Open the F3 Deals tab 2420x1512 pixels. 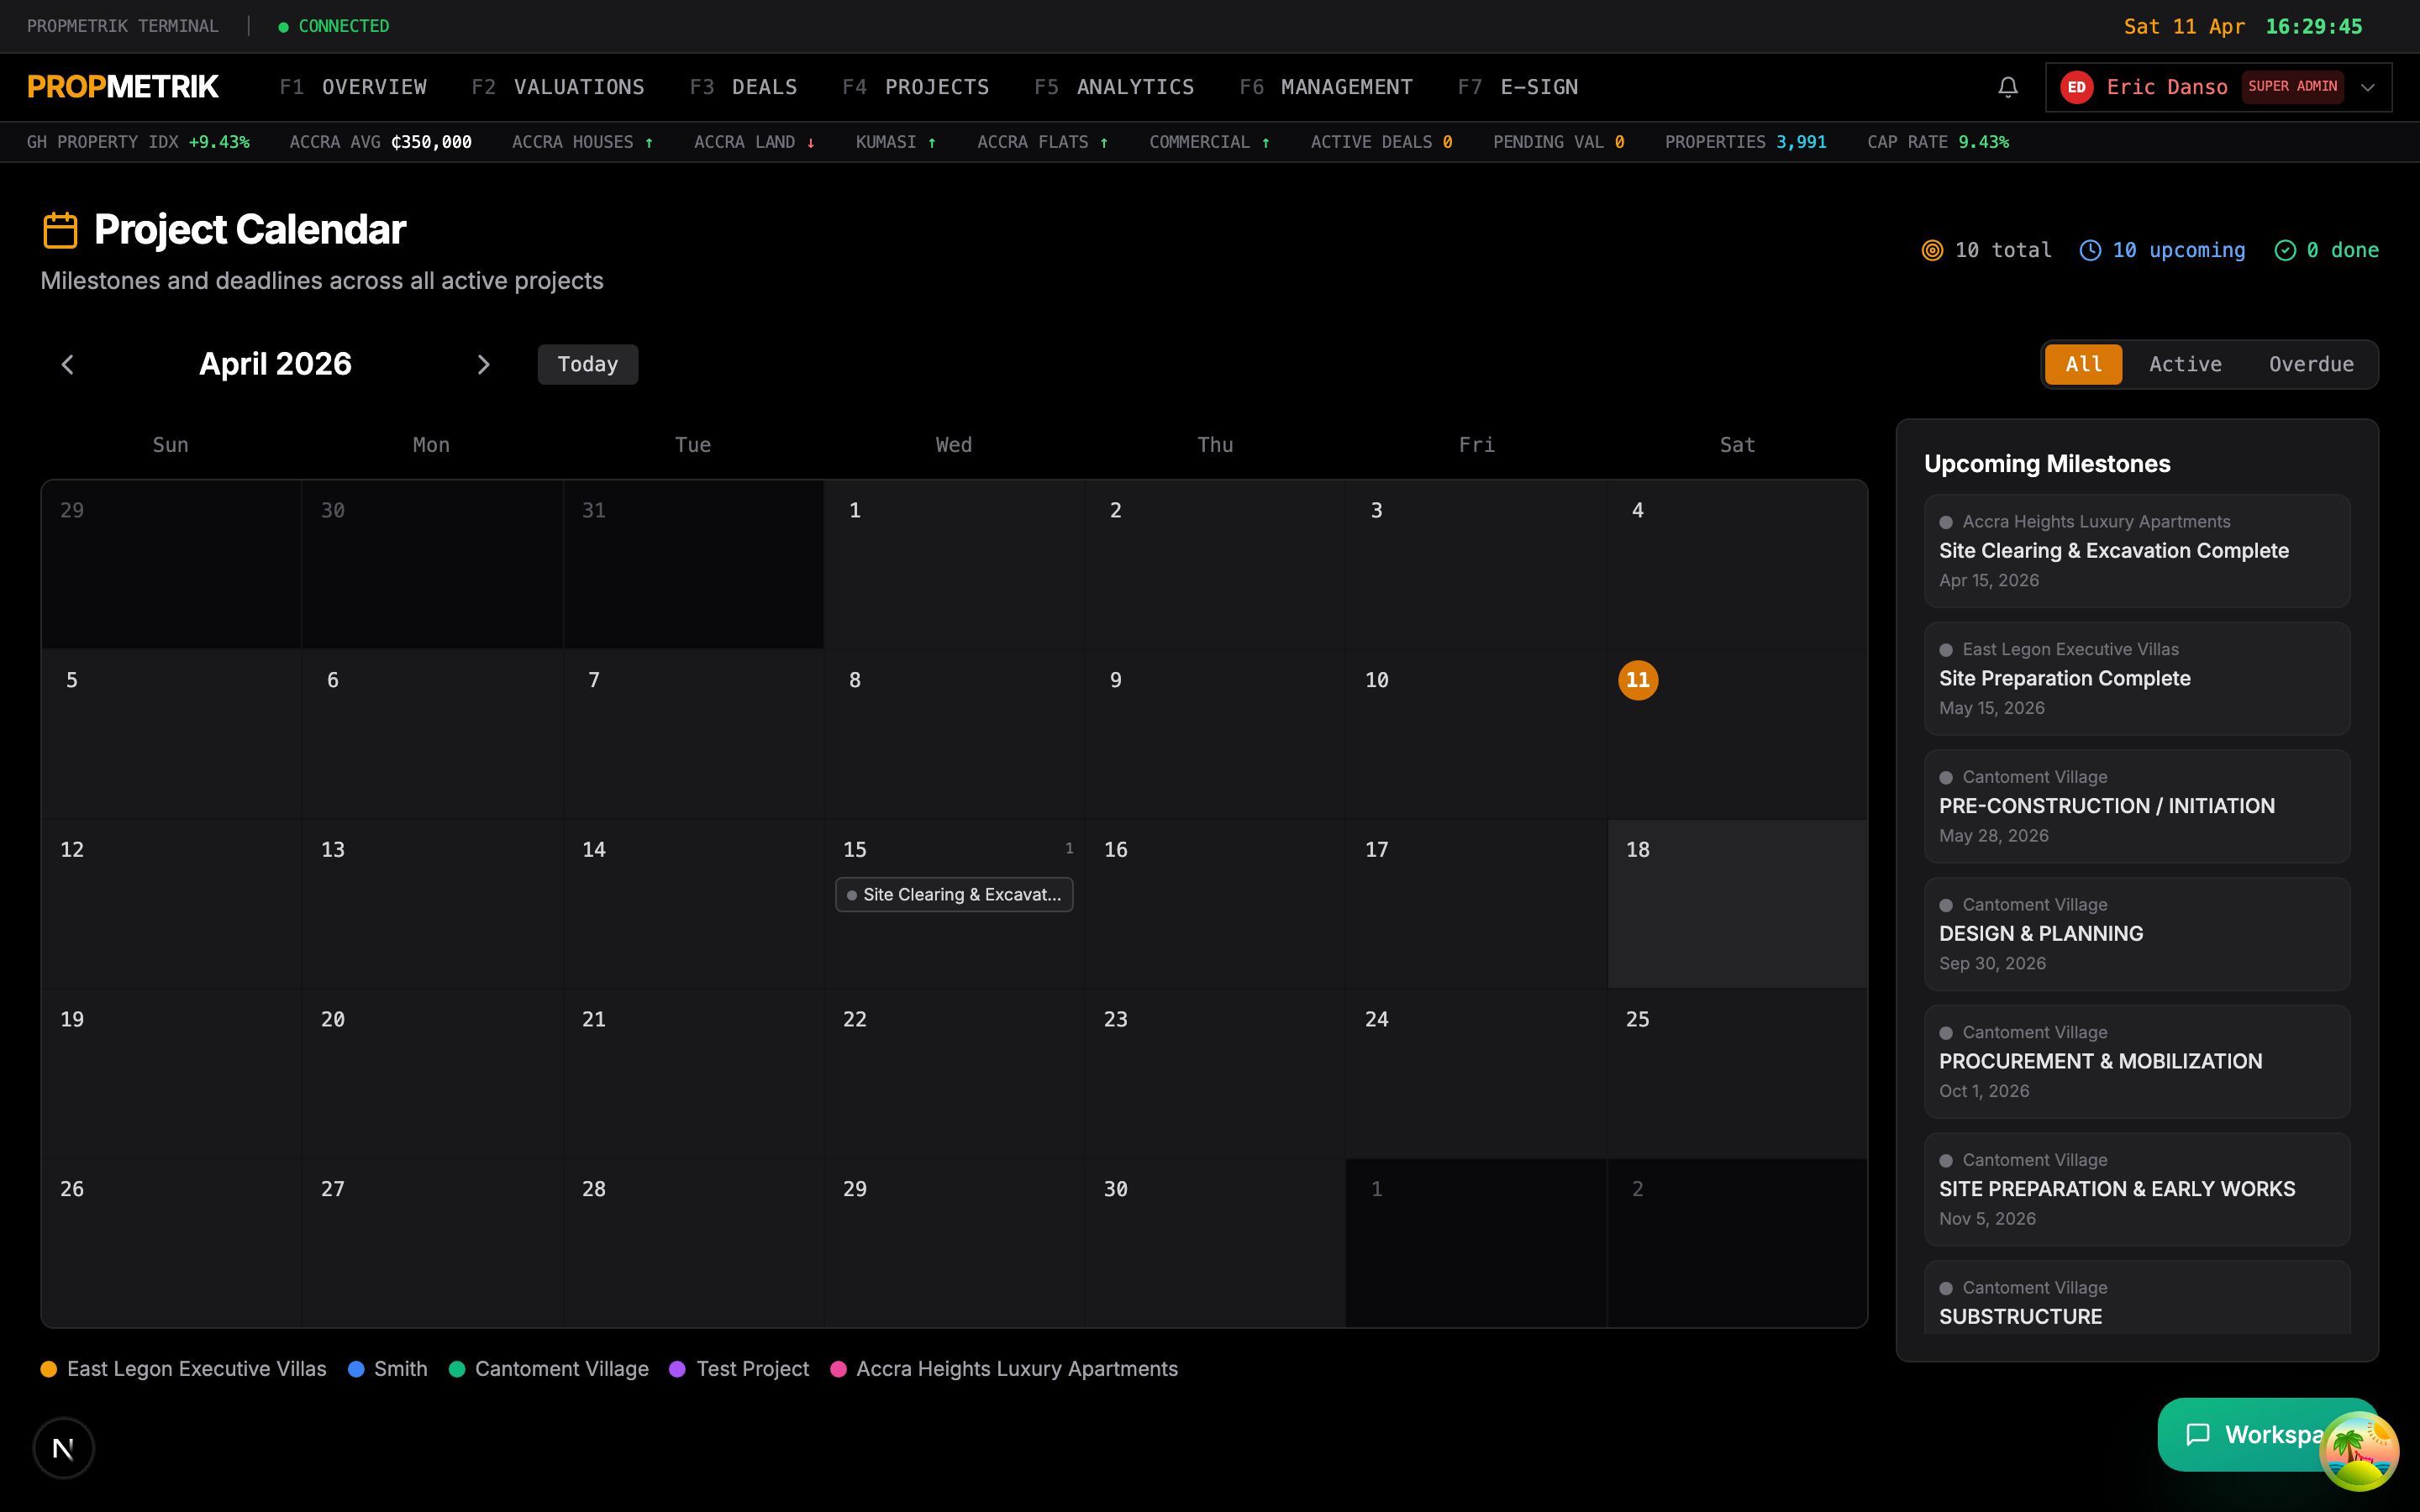click(x=743, y=87)
